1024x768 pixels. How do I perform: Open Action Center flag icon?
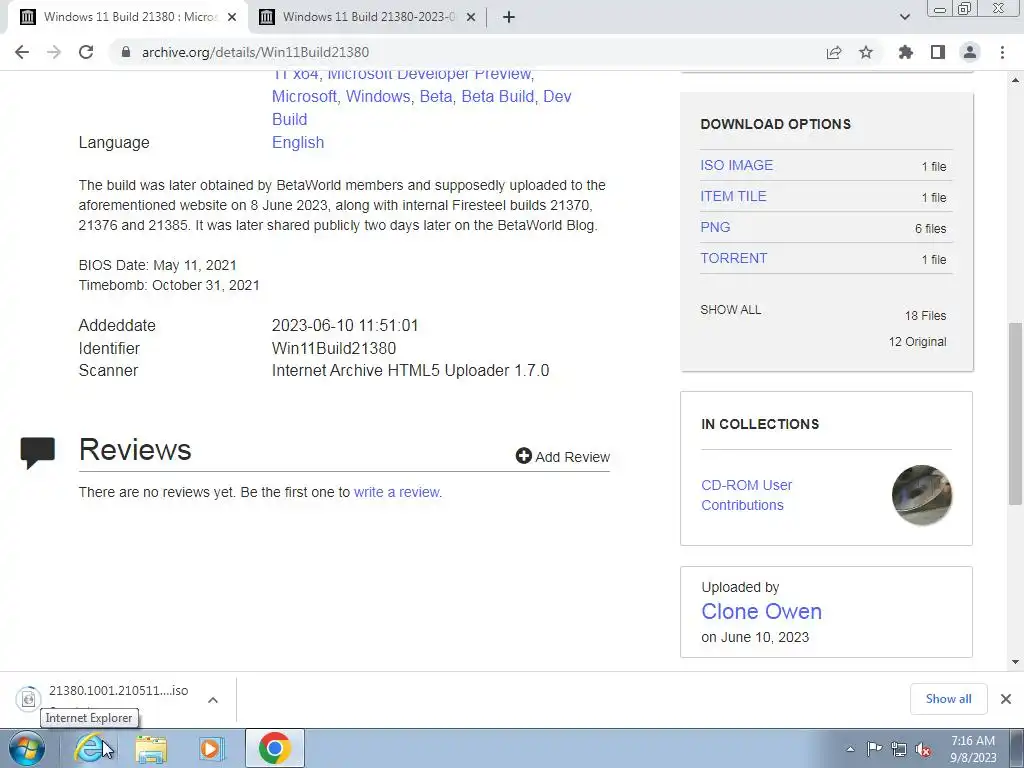[x=874, y=749]
